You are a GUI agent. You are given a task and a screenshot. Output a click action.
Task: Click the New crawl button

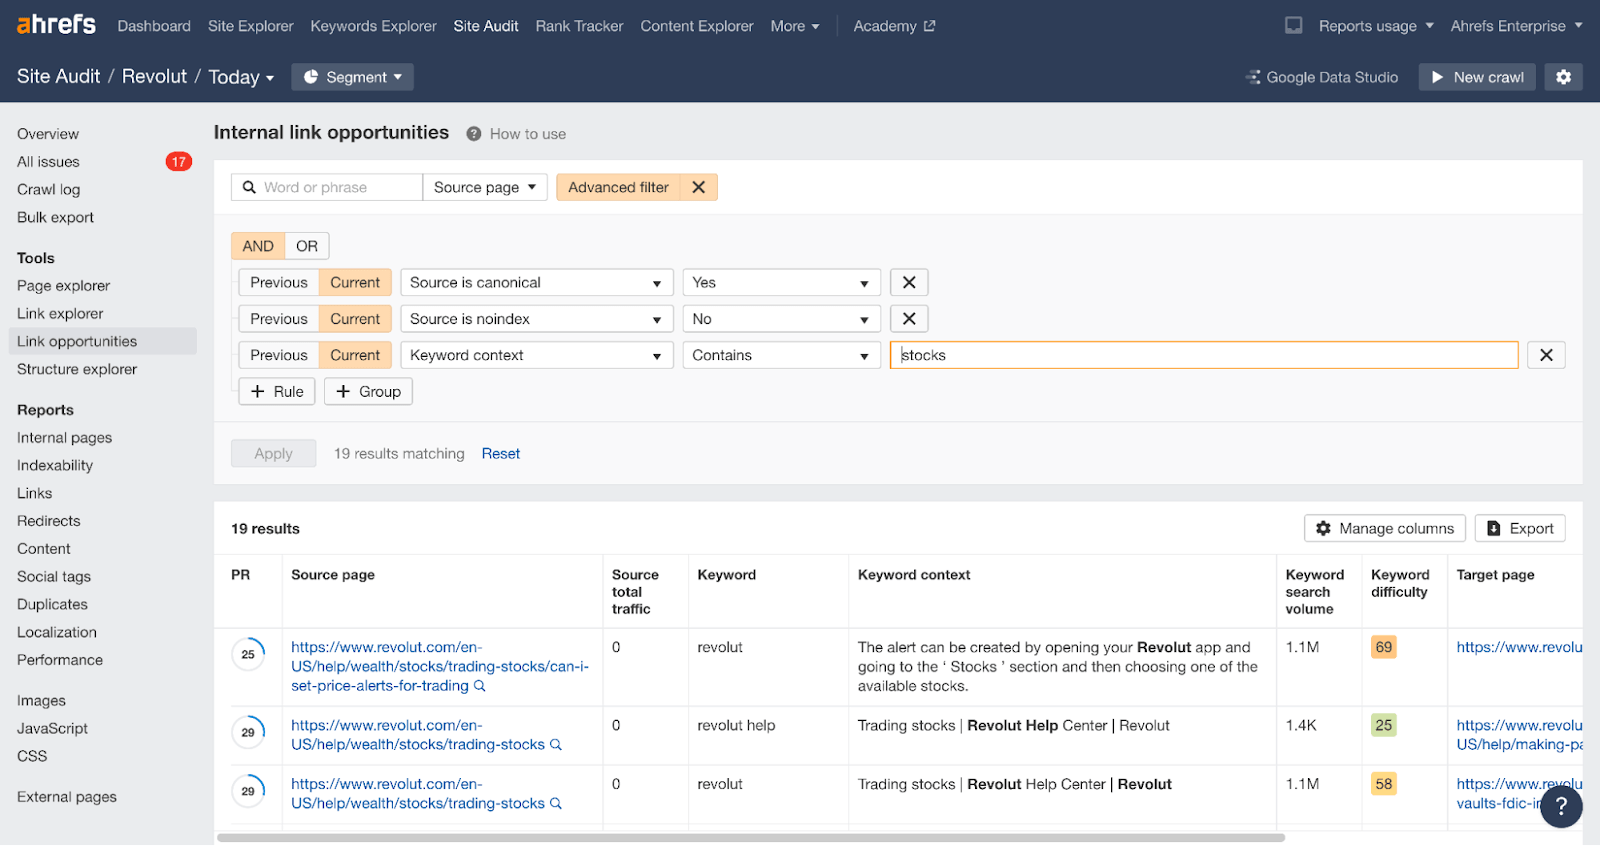(1476, 77)
